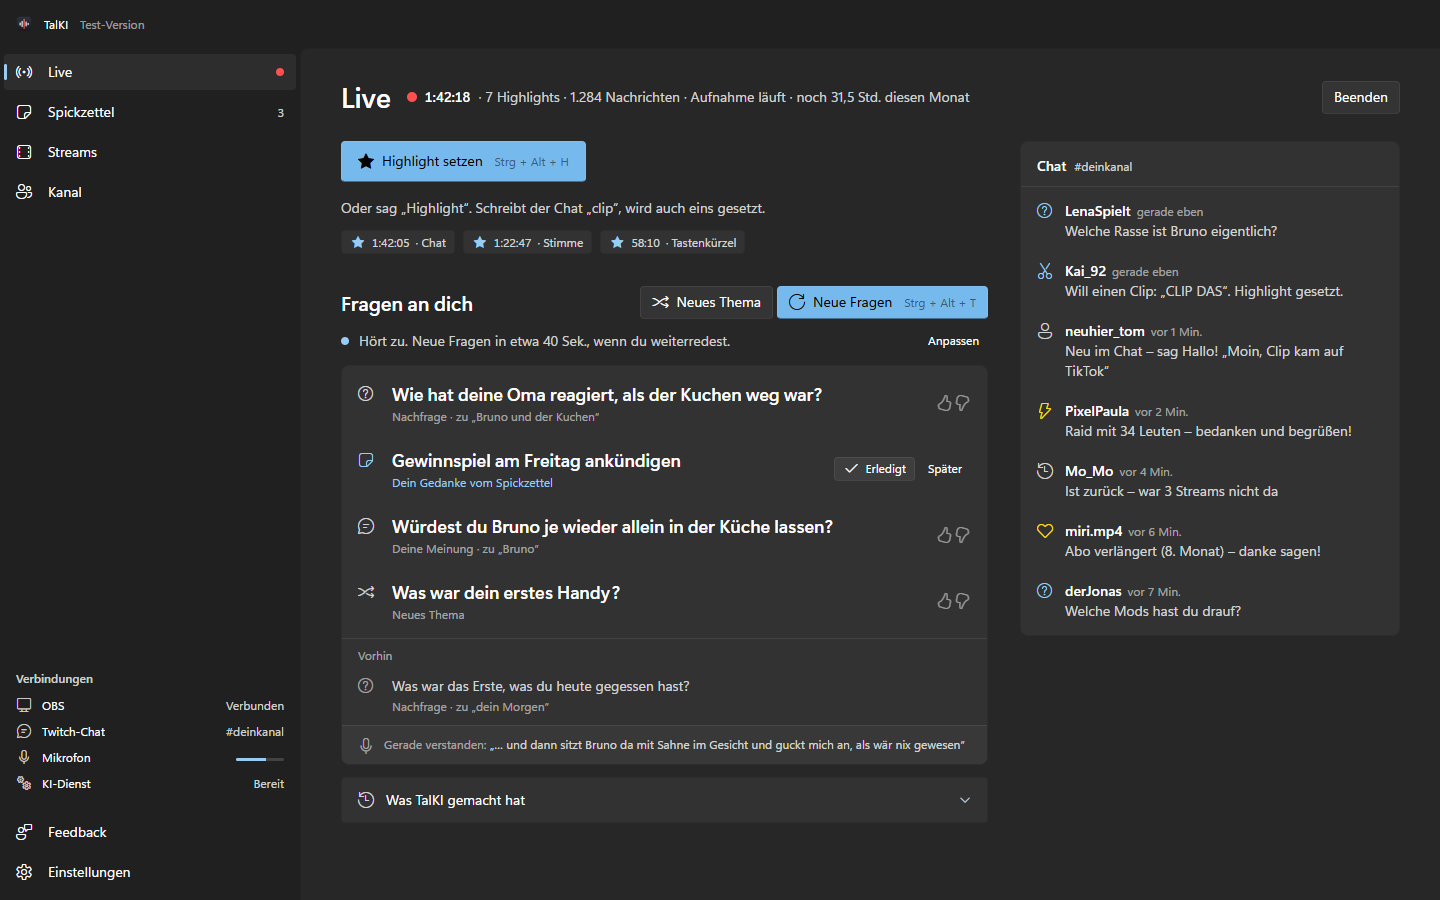
Task: Click the Neues Thema button
Action: (x=706, y=302)
